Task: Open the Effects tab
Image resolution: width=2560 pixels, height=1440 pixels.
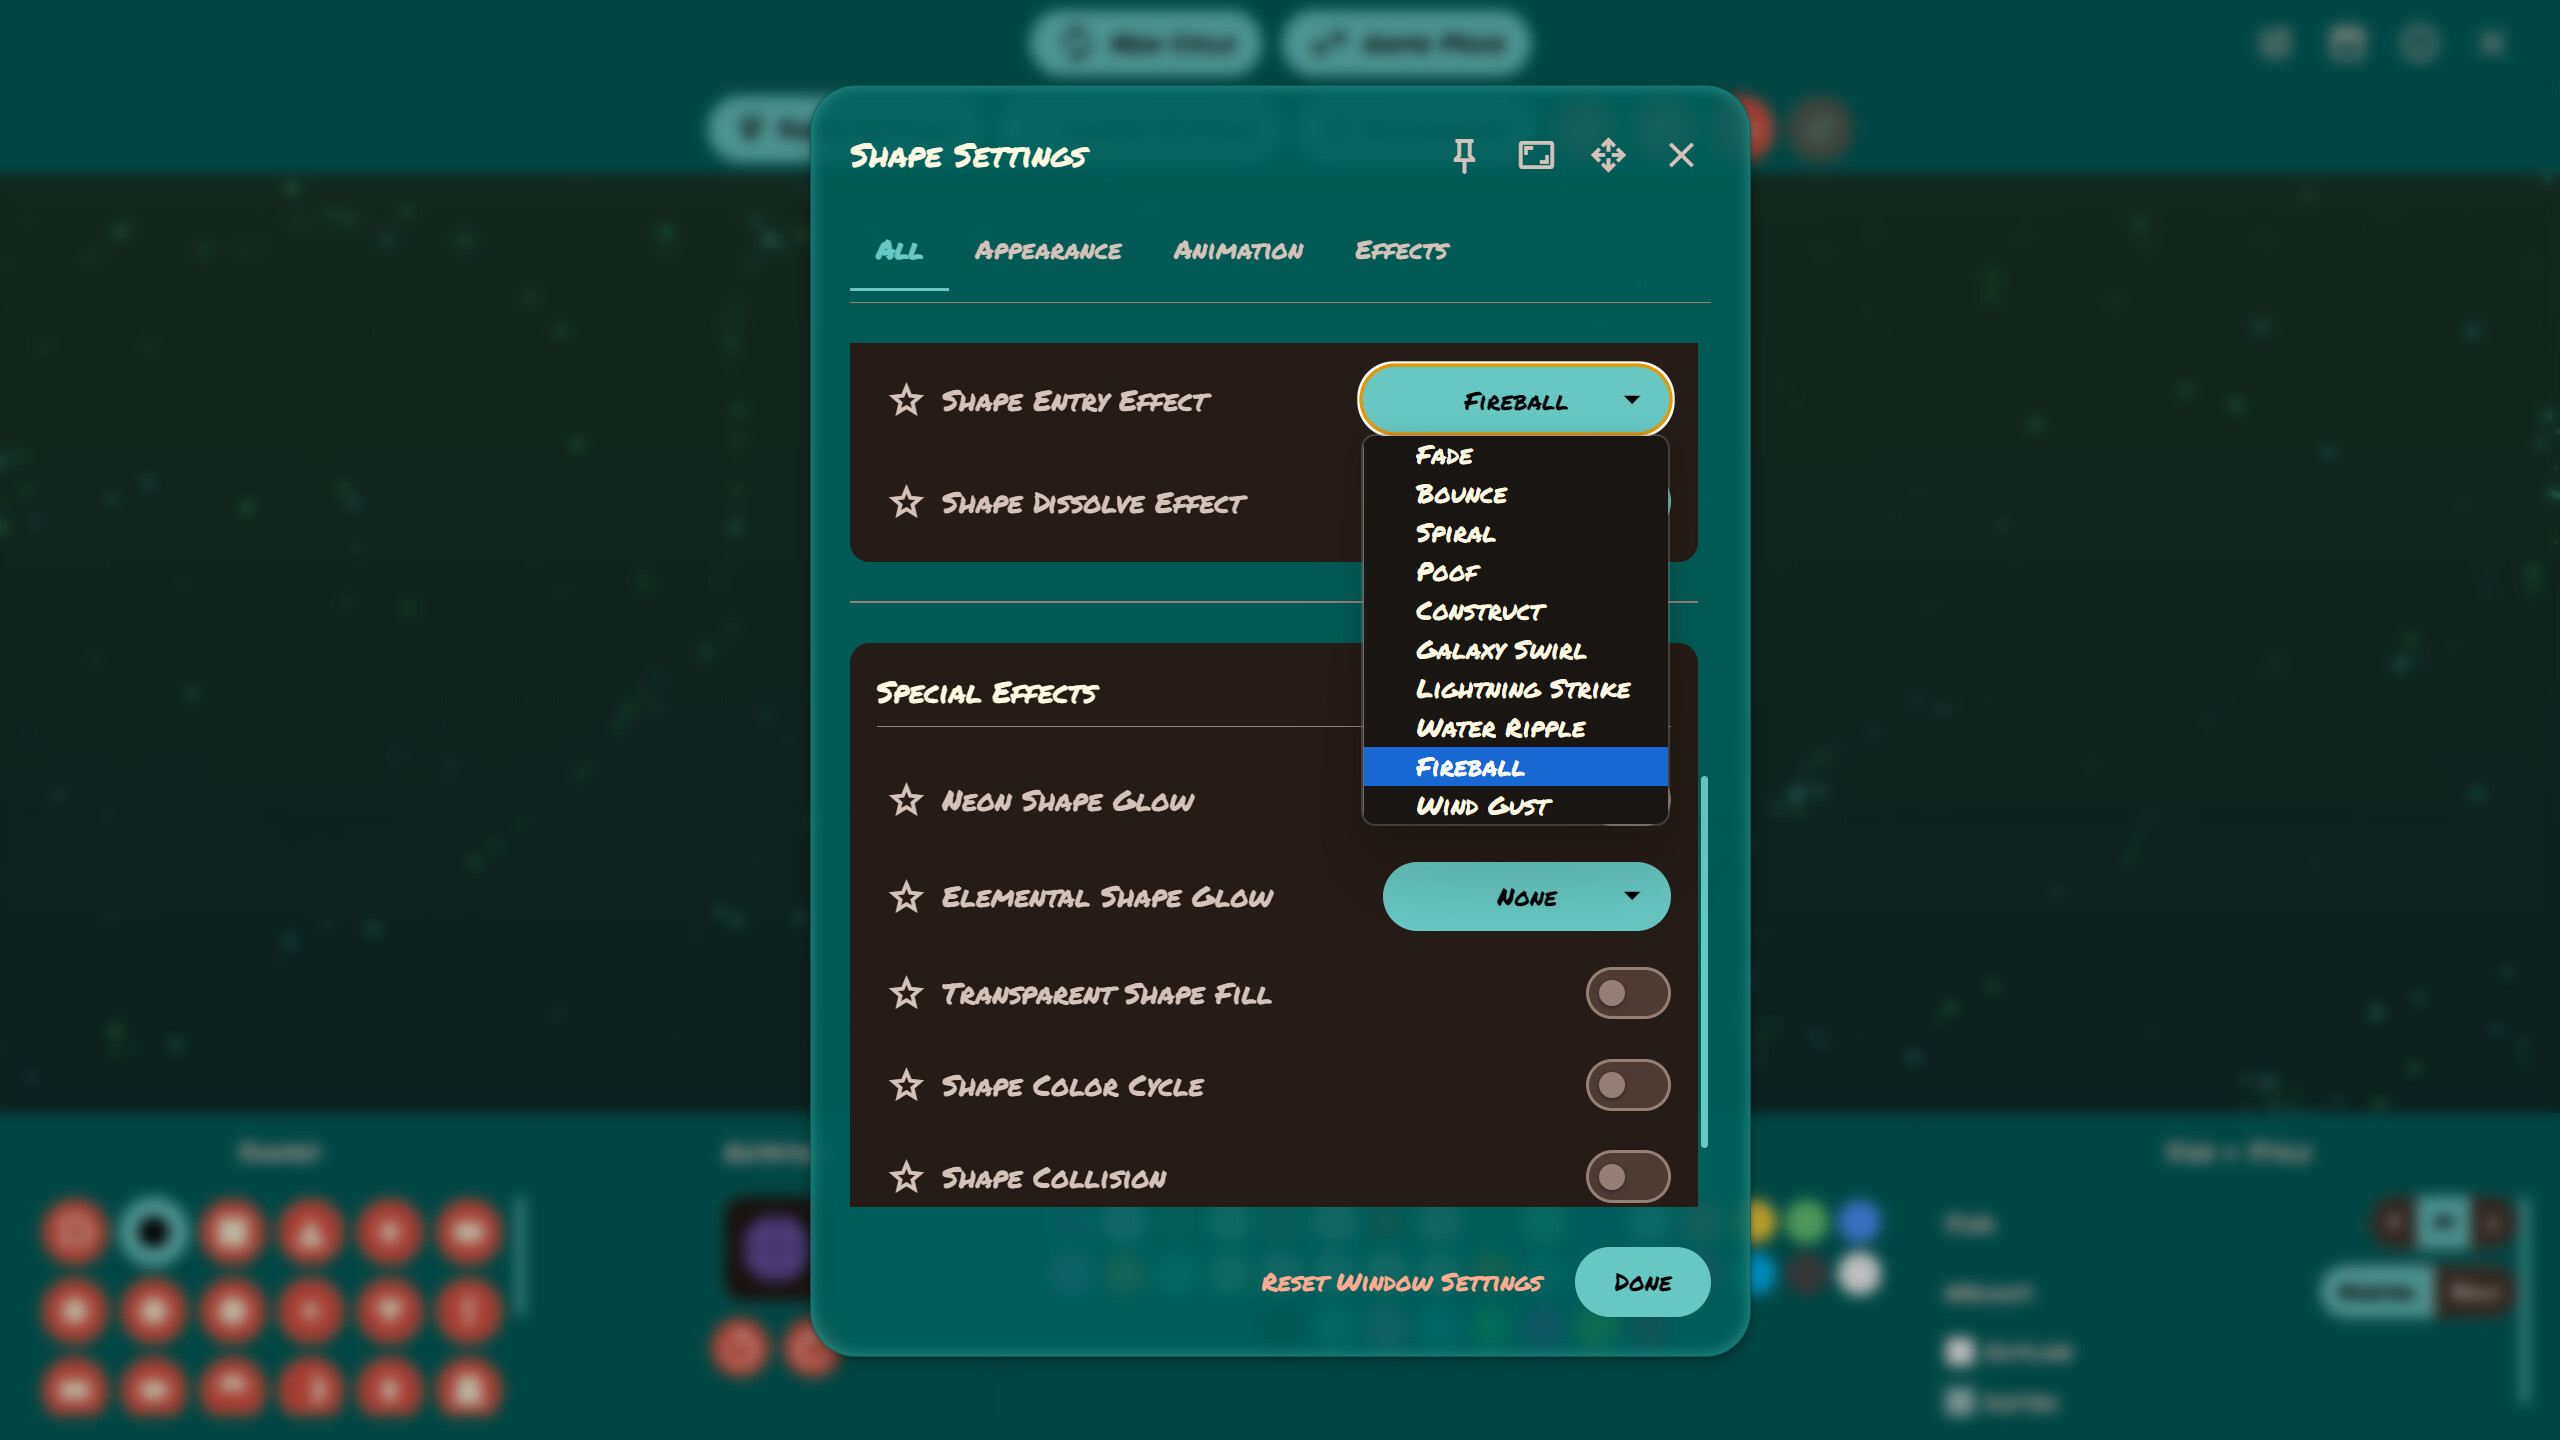Action: [1401, 251]
